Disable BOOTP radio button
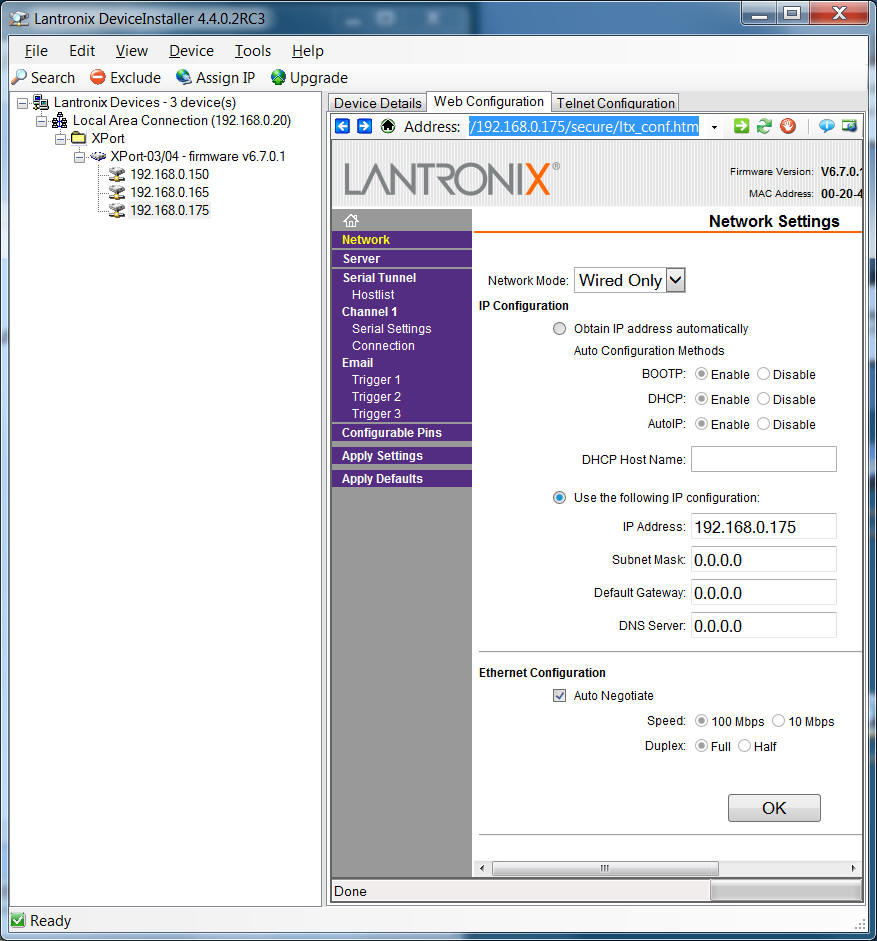877x941 pixels. pos(764,374)
